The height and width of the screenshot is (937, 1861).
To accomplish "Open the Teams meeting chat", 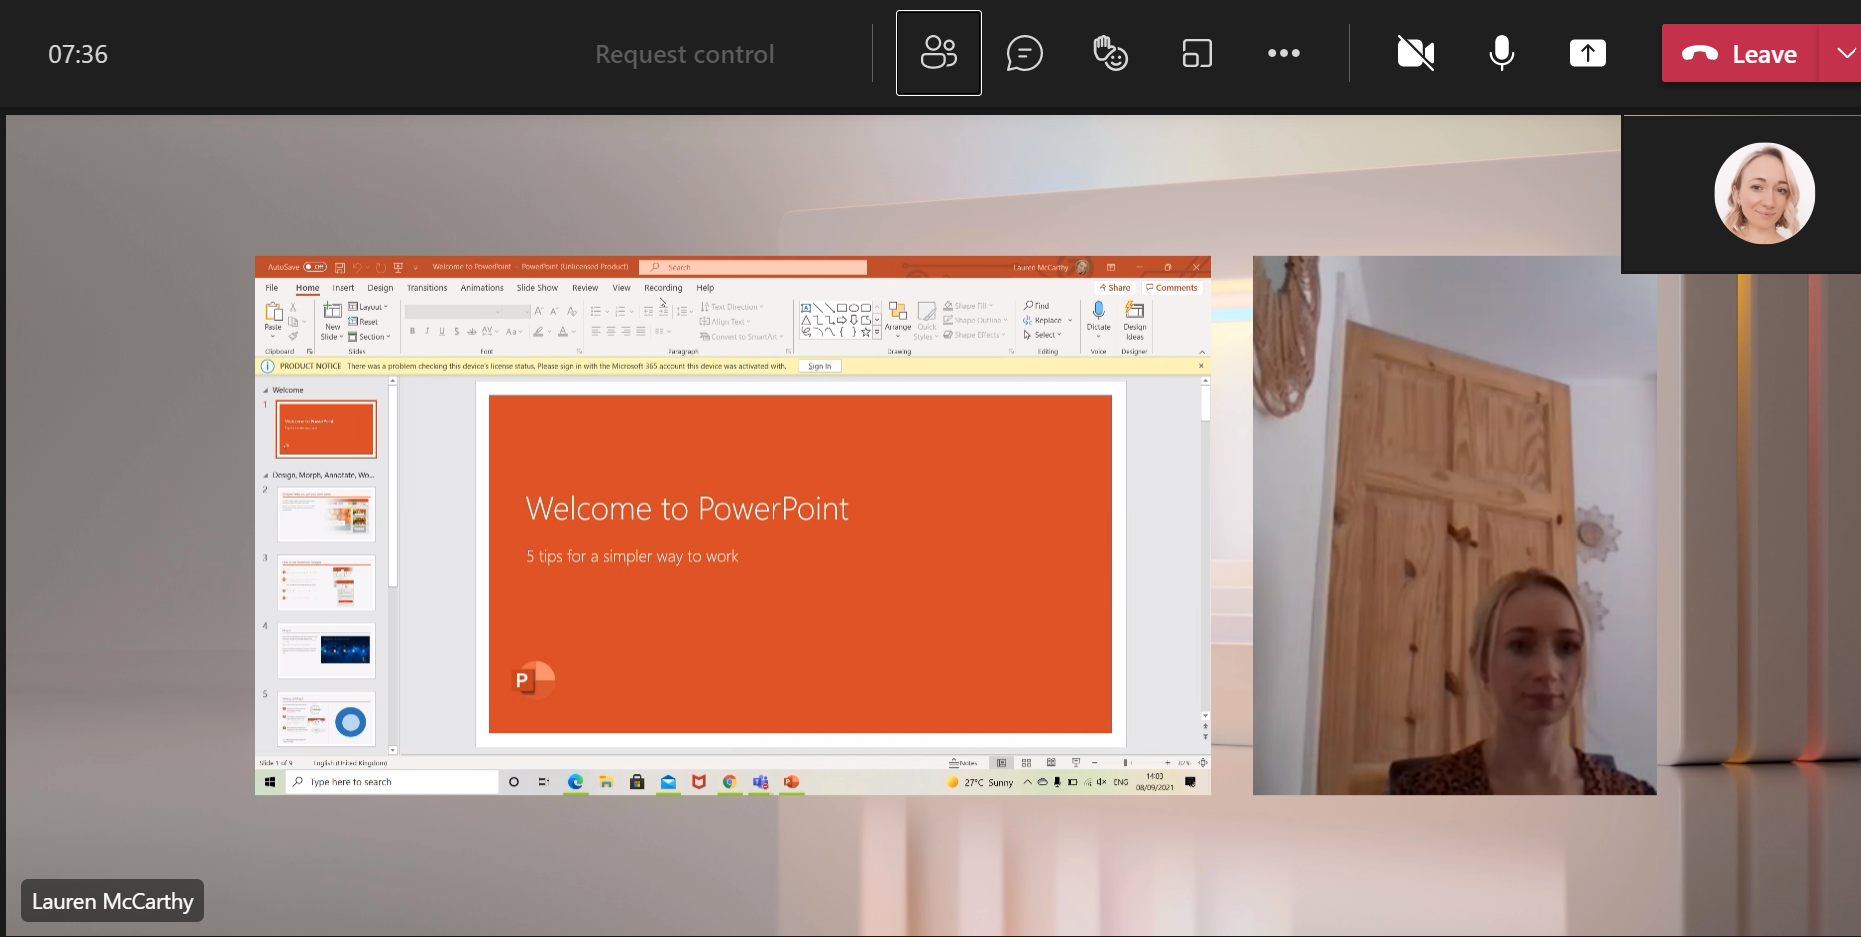I will pyautogui.click(x=1024, y=53).
